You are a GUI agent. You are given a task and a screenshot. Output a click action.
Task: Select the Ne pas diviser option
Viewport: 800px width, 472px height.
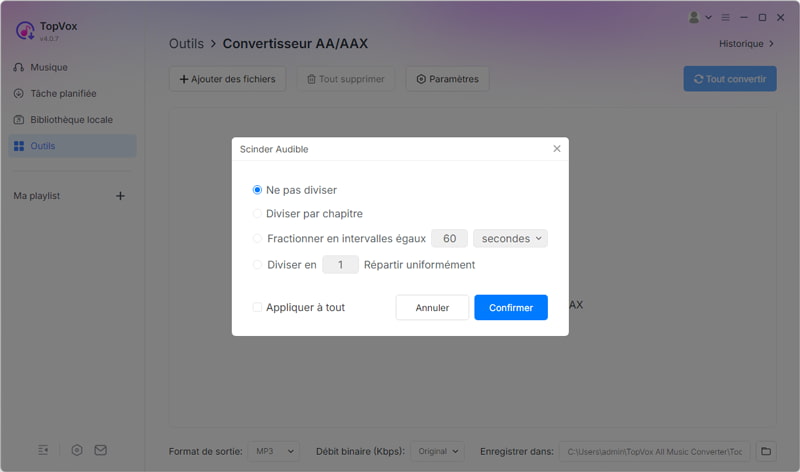coord(258,190)
